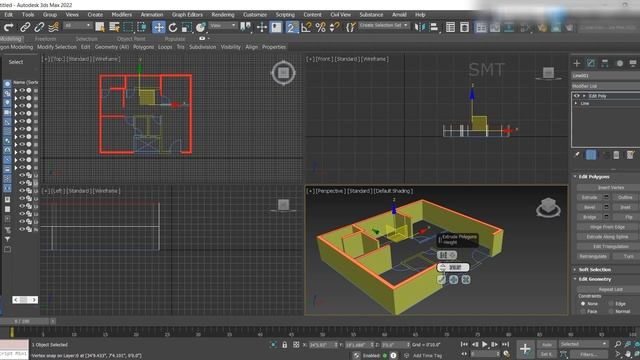Choose Rectangular Selection Region icon

coord(128,27)
